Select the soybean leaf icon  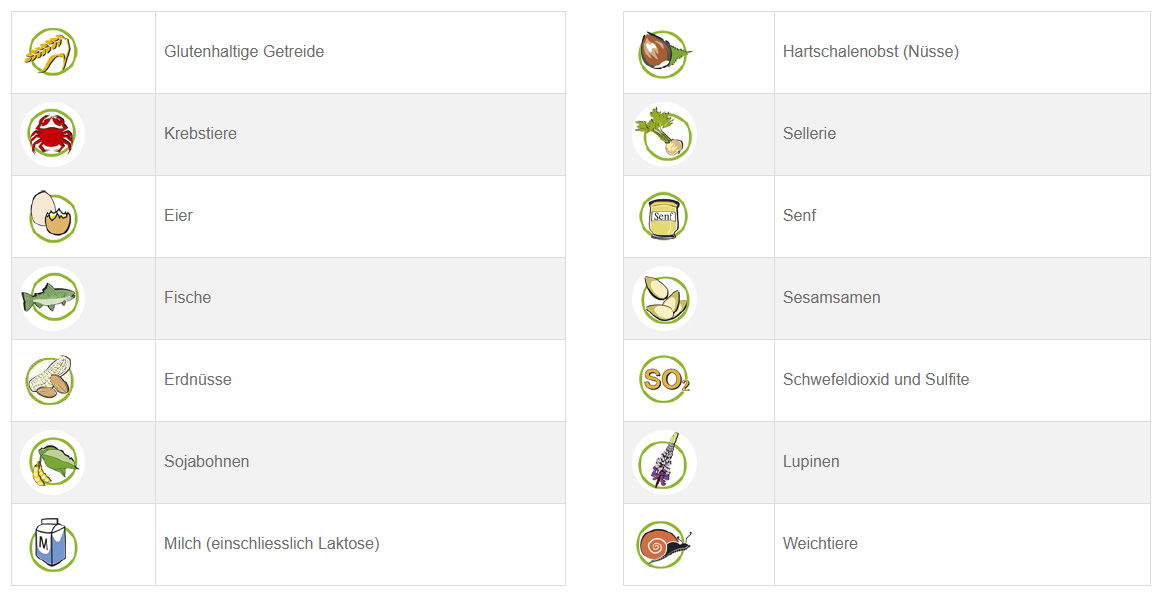[x=52, y=462]
